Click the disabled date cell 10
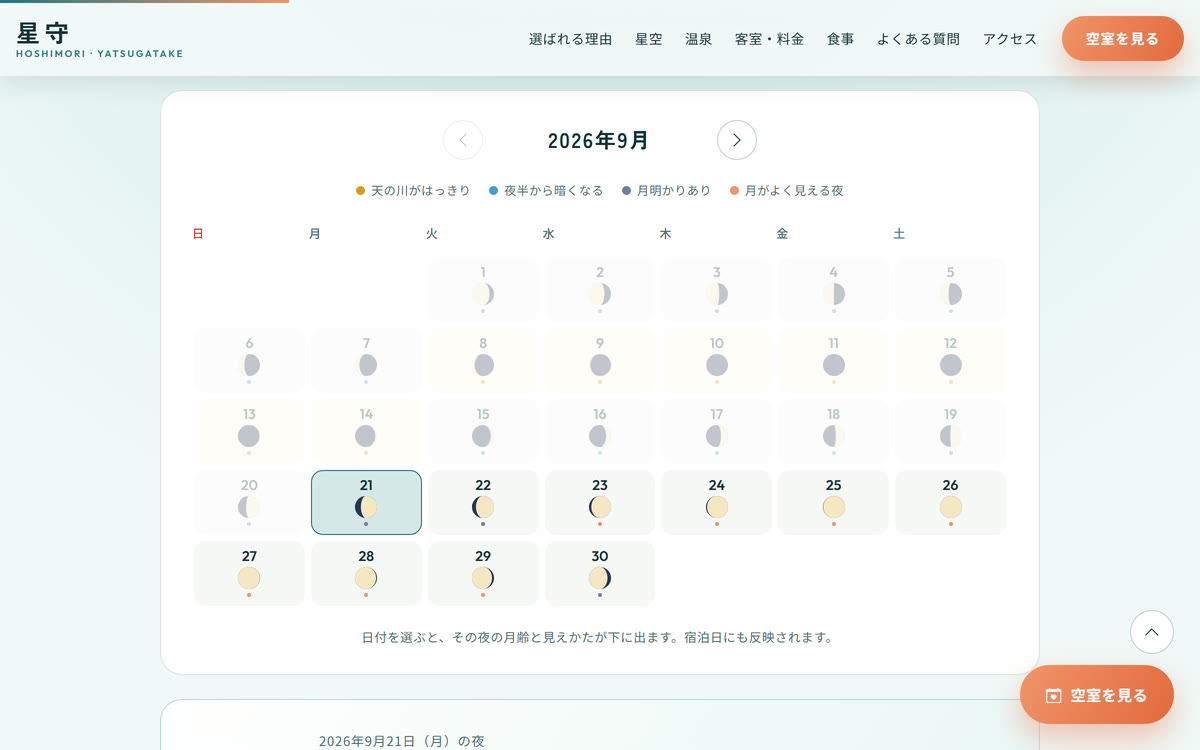Viewport: 1200px width, 750px height. click(717, 360)
